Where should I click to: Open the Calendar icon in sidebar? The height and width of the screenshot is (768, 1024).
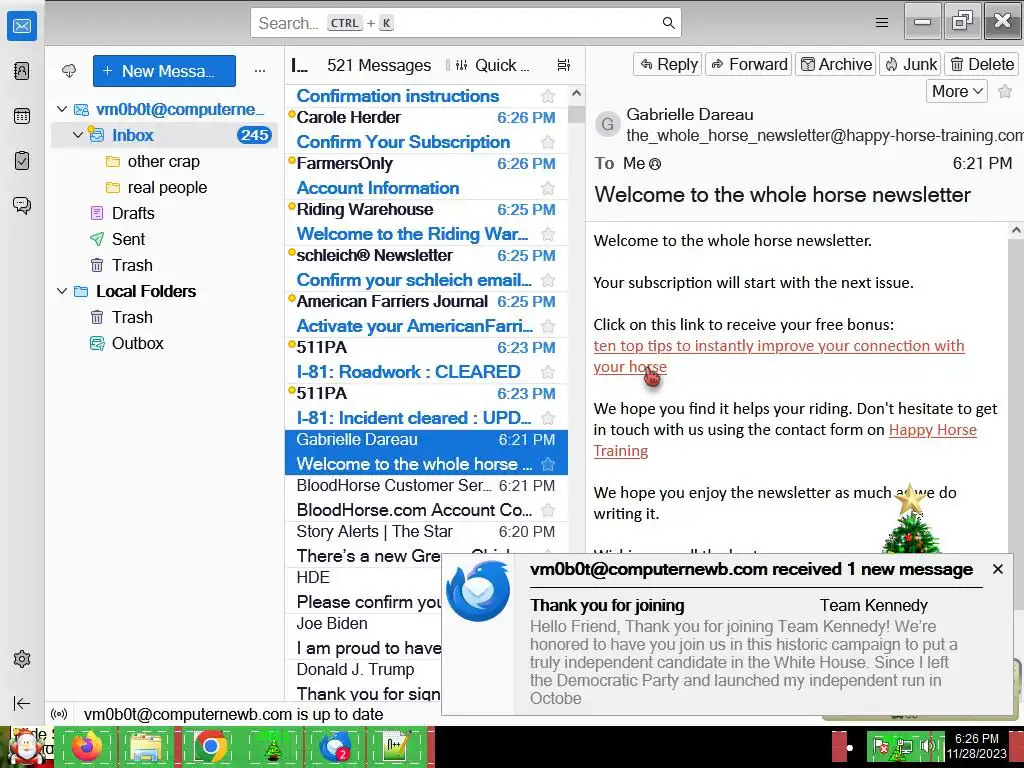22,116
